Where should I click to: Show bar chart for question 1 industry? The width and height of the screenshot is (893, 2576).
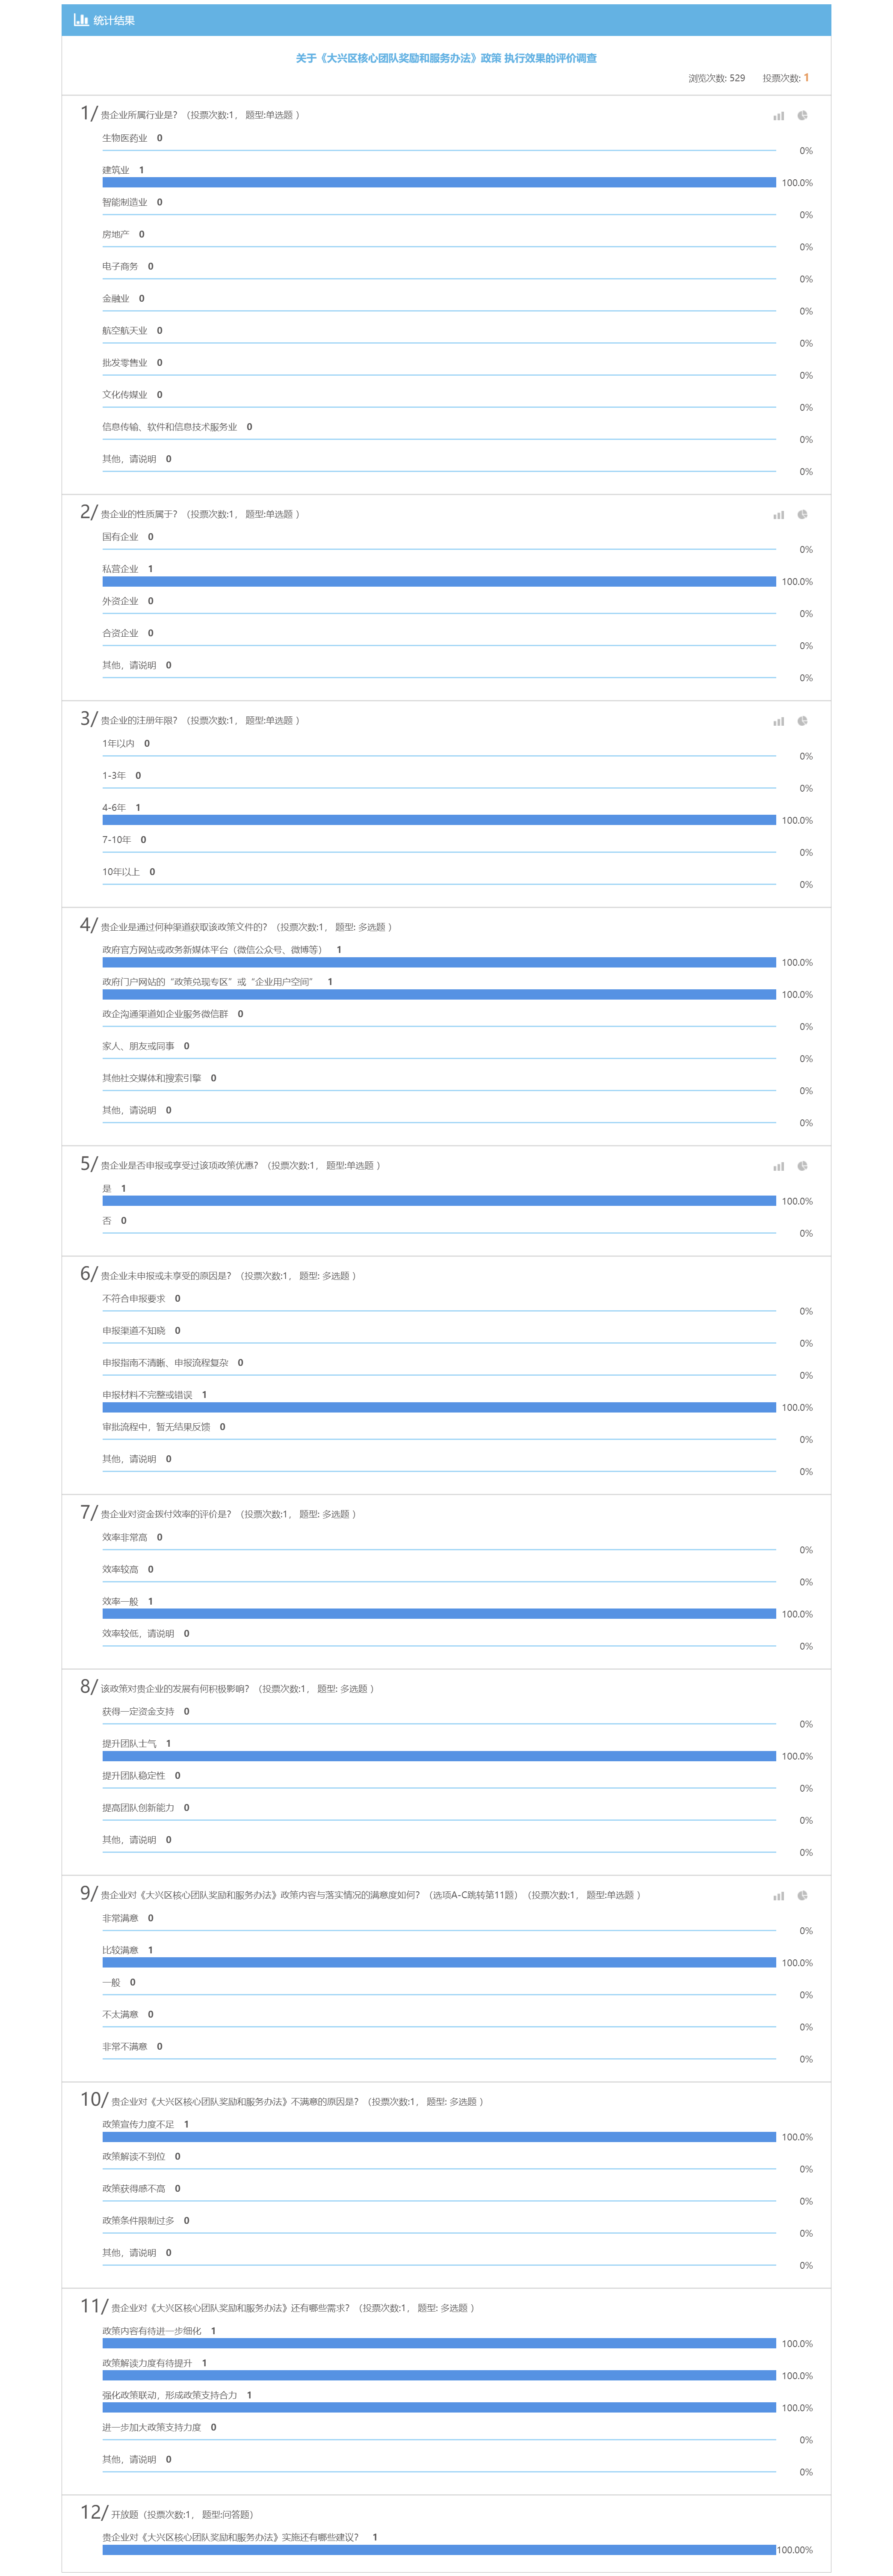pyautogui.click(x=778, y=116)
